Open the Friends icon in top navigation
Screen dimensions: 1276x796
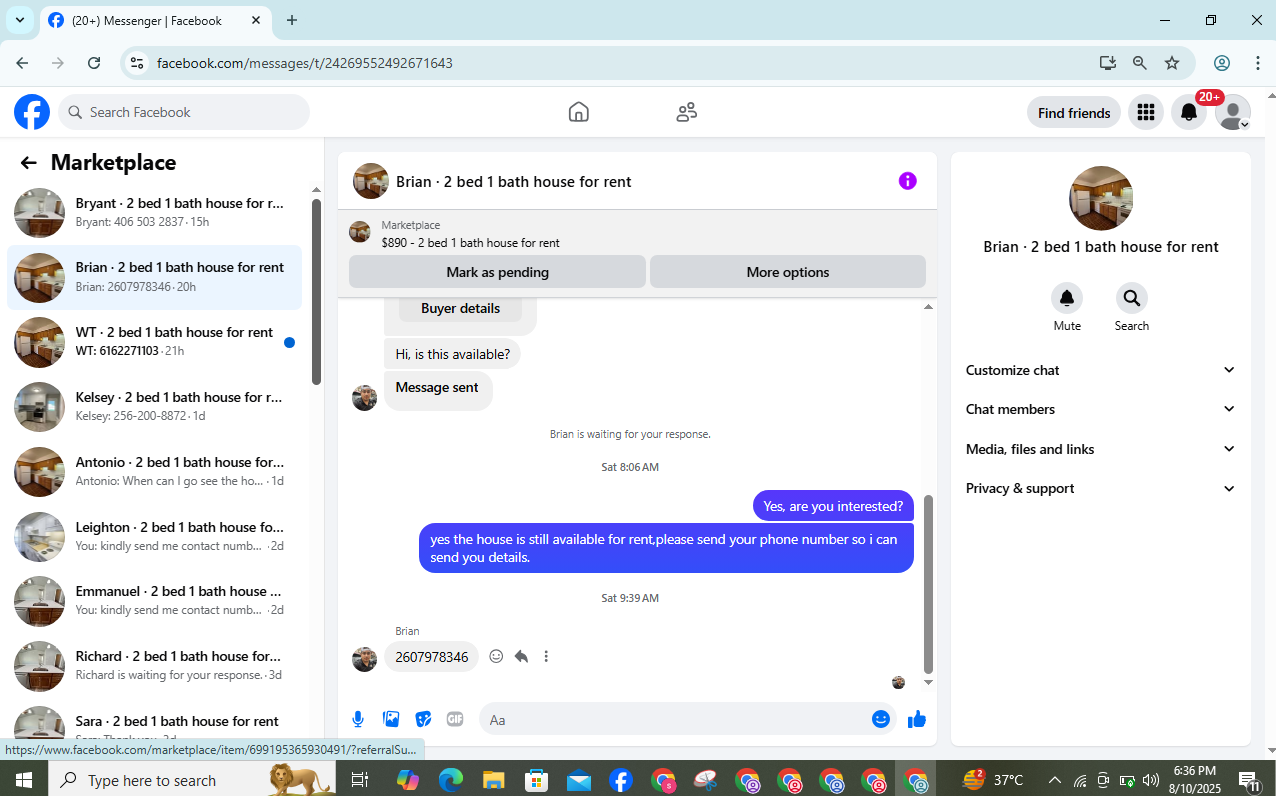pos(686,112)
